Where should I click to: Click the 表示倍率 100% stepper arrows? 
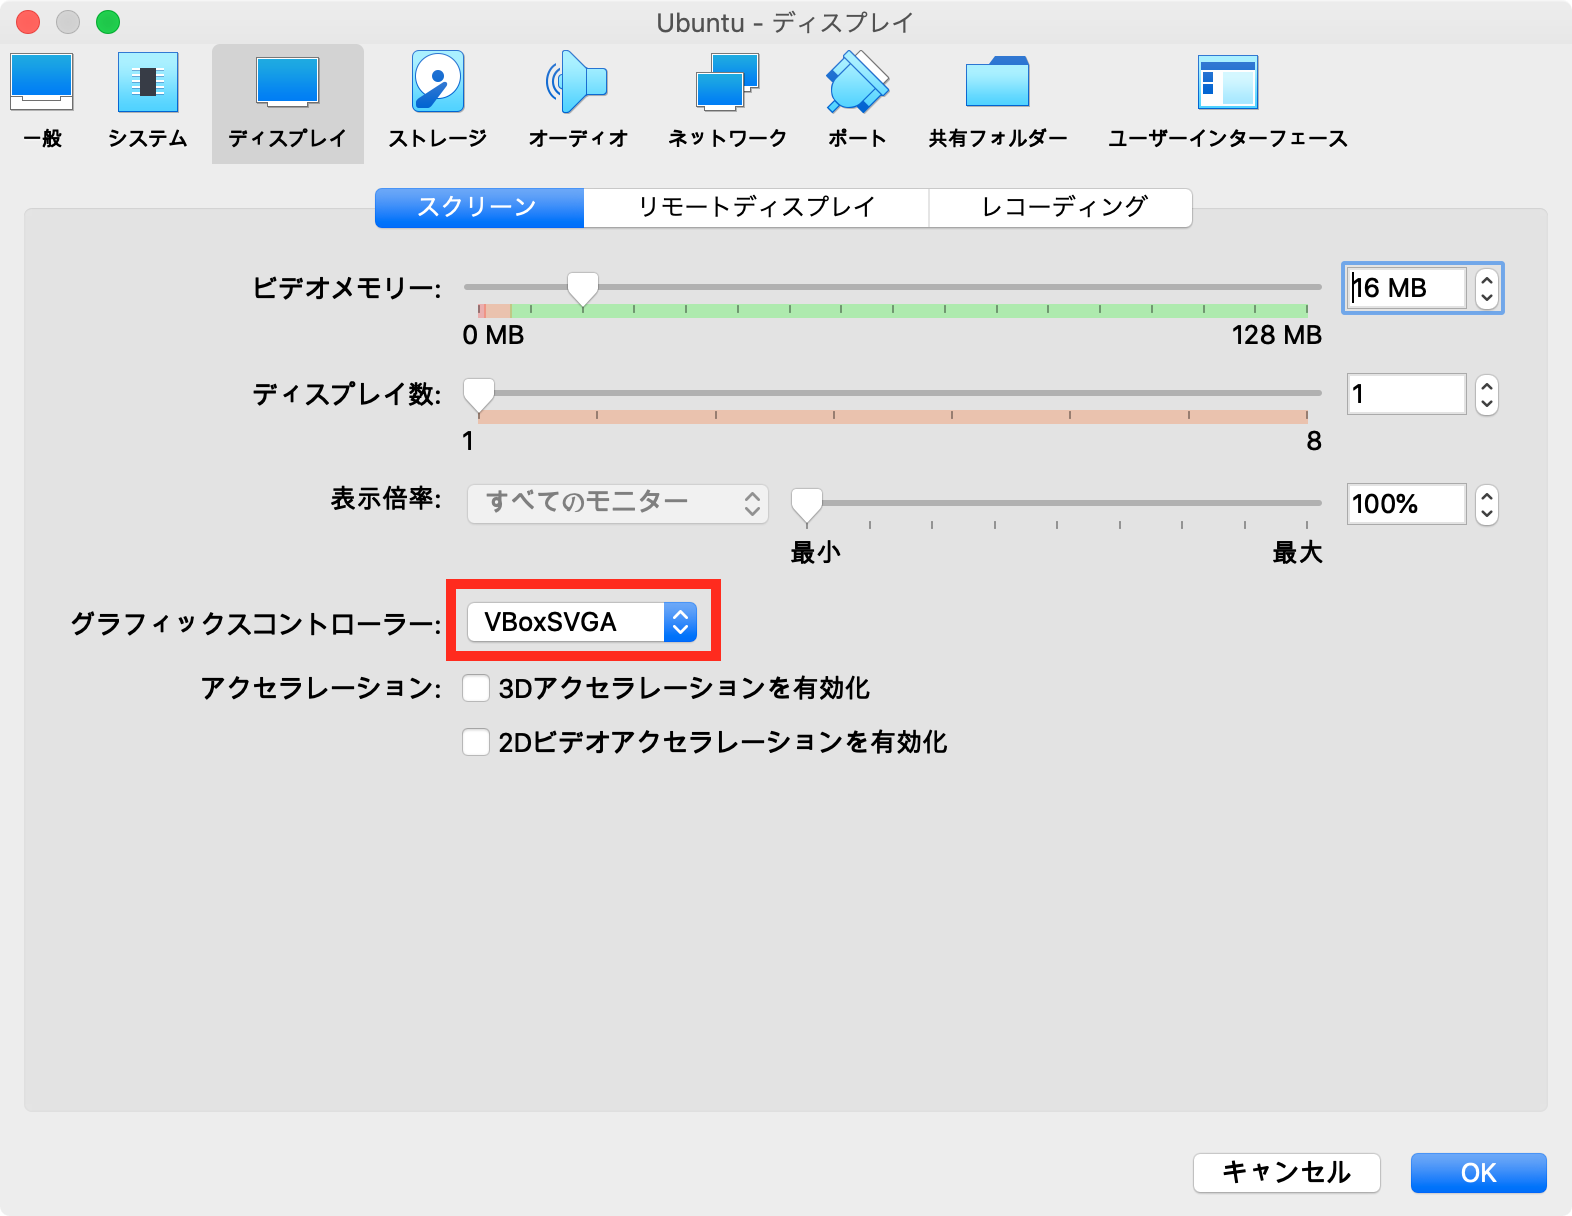1487,504
